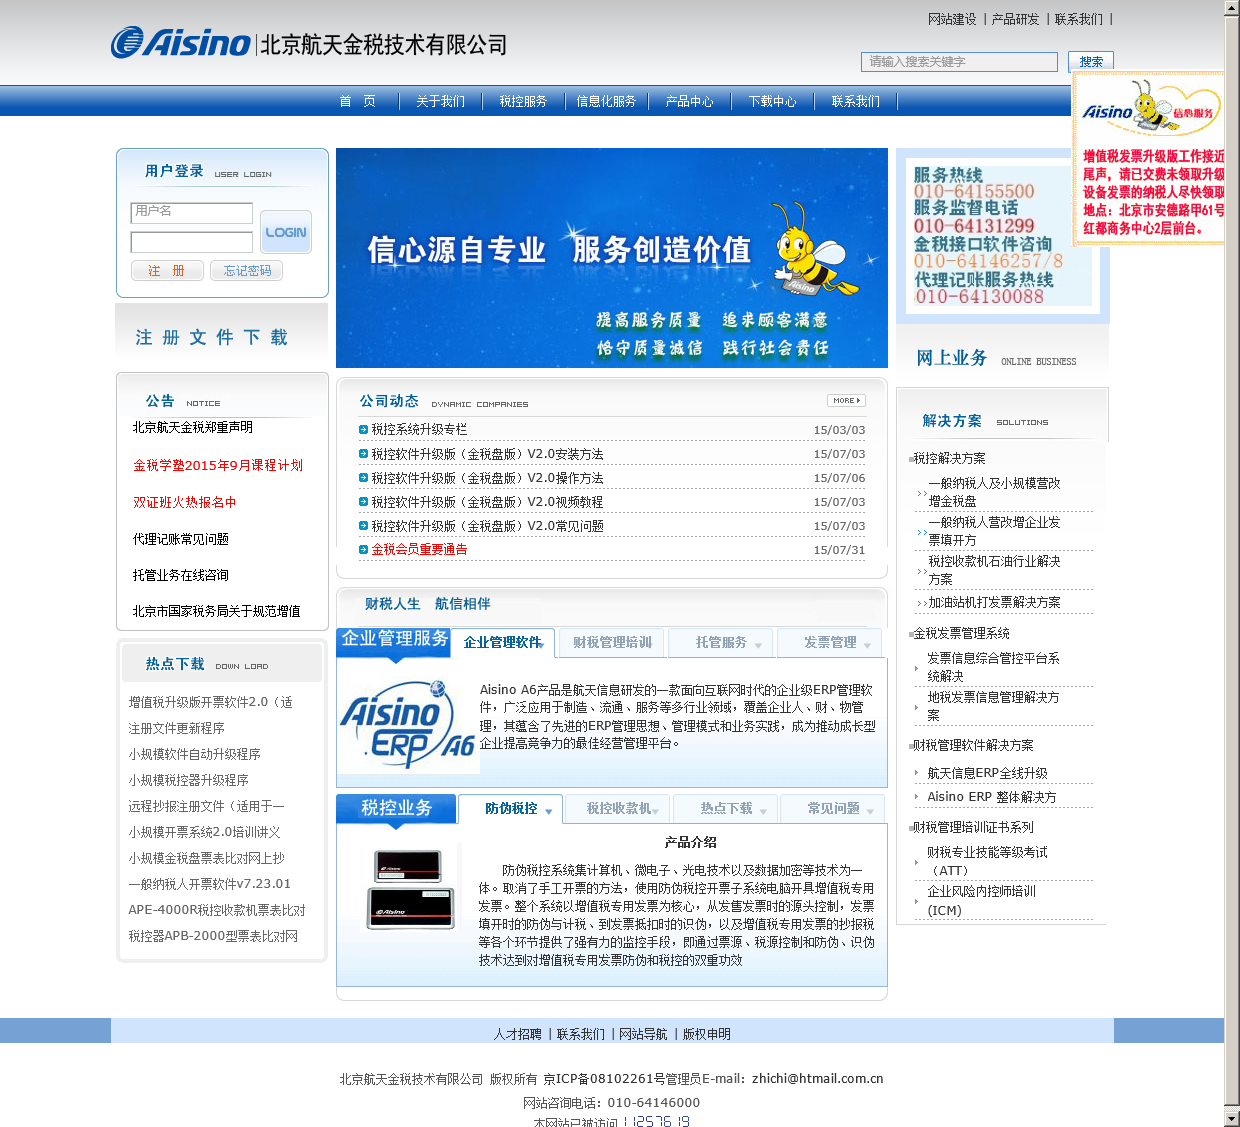The width and height of the screenshot is (1240, 1127).
Task: Open download 增值税升级版开票软件2.0
Action: (x=211, y=702)
